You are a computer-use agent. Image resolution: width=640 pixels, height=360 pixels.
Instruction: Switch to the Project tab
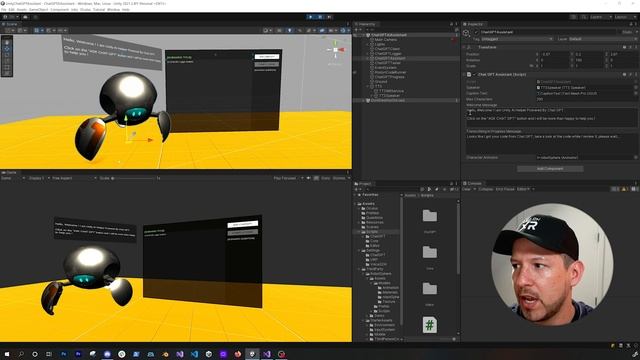pos(363,184)
